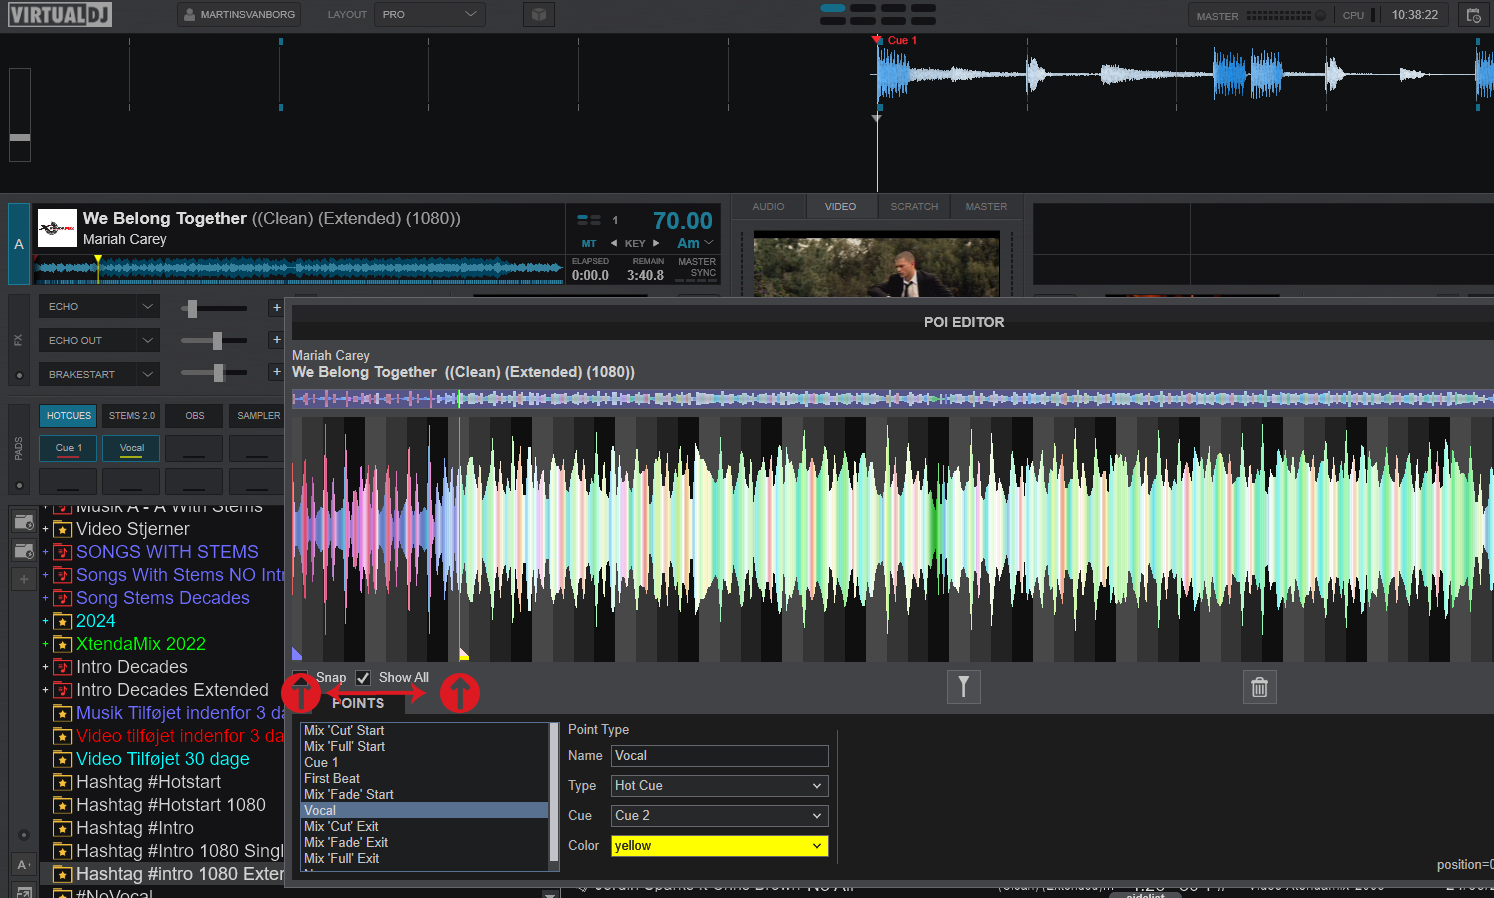Switch to the AUDIO tab
Screen dimensions: 1494x898
(768, 207)
